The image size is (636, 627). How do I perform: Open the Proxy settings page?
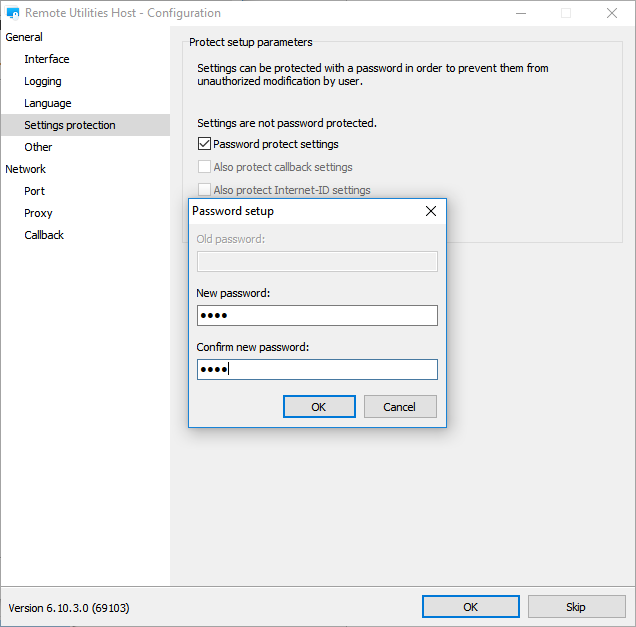click(38, 213)
